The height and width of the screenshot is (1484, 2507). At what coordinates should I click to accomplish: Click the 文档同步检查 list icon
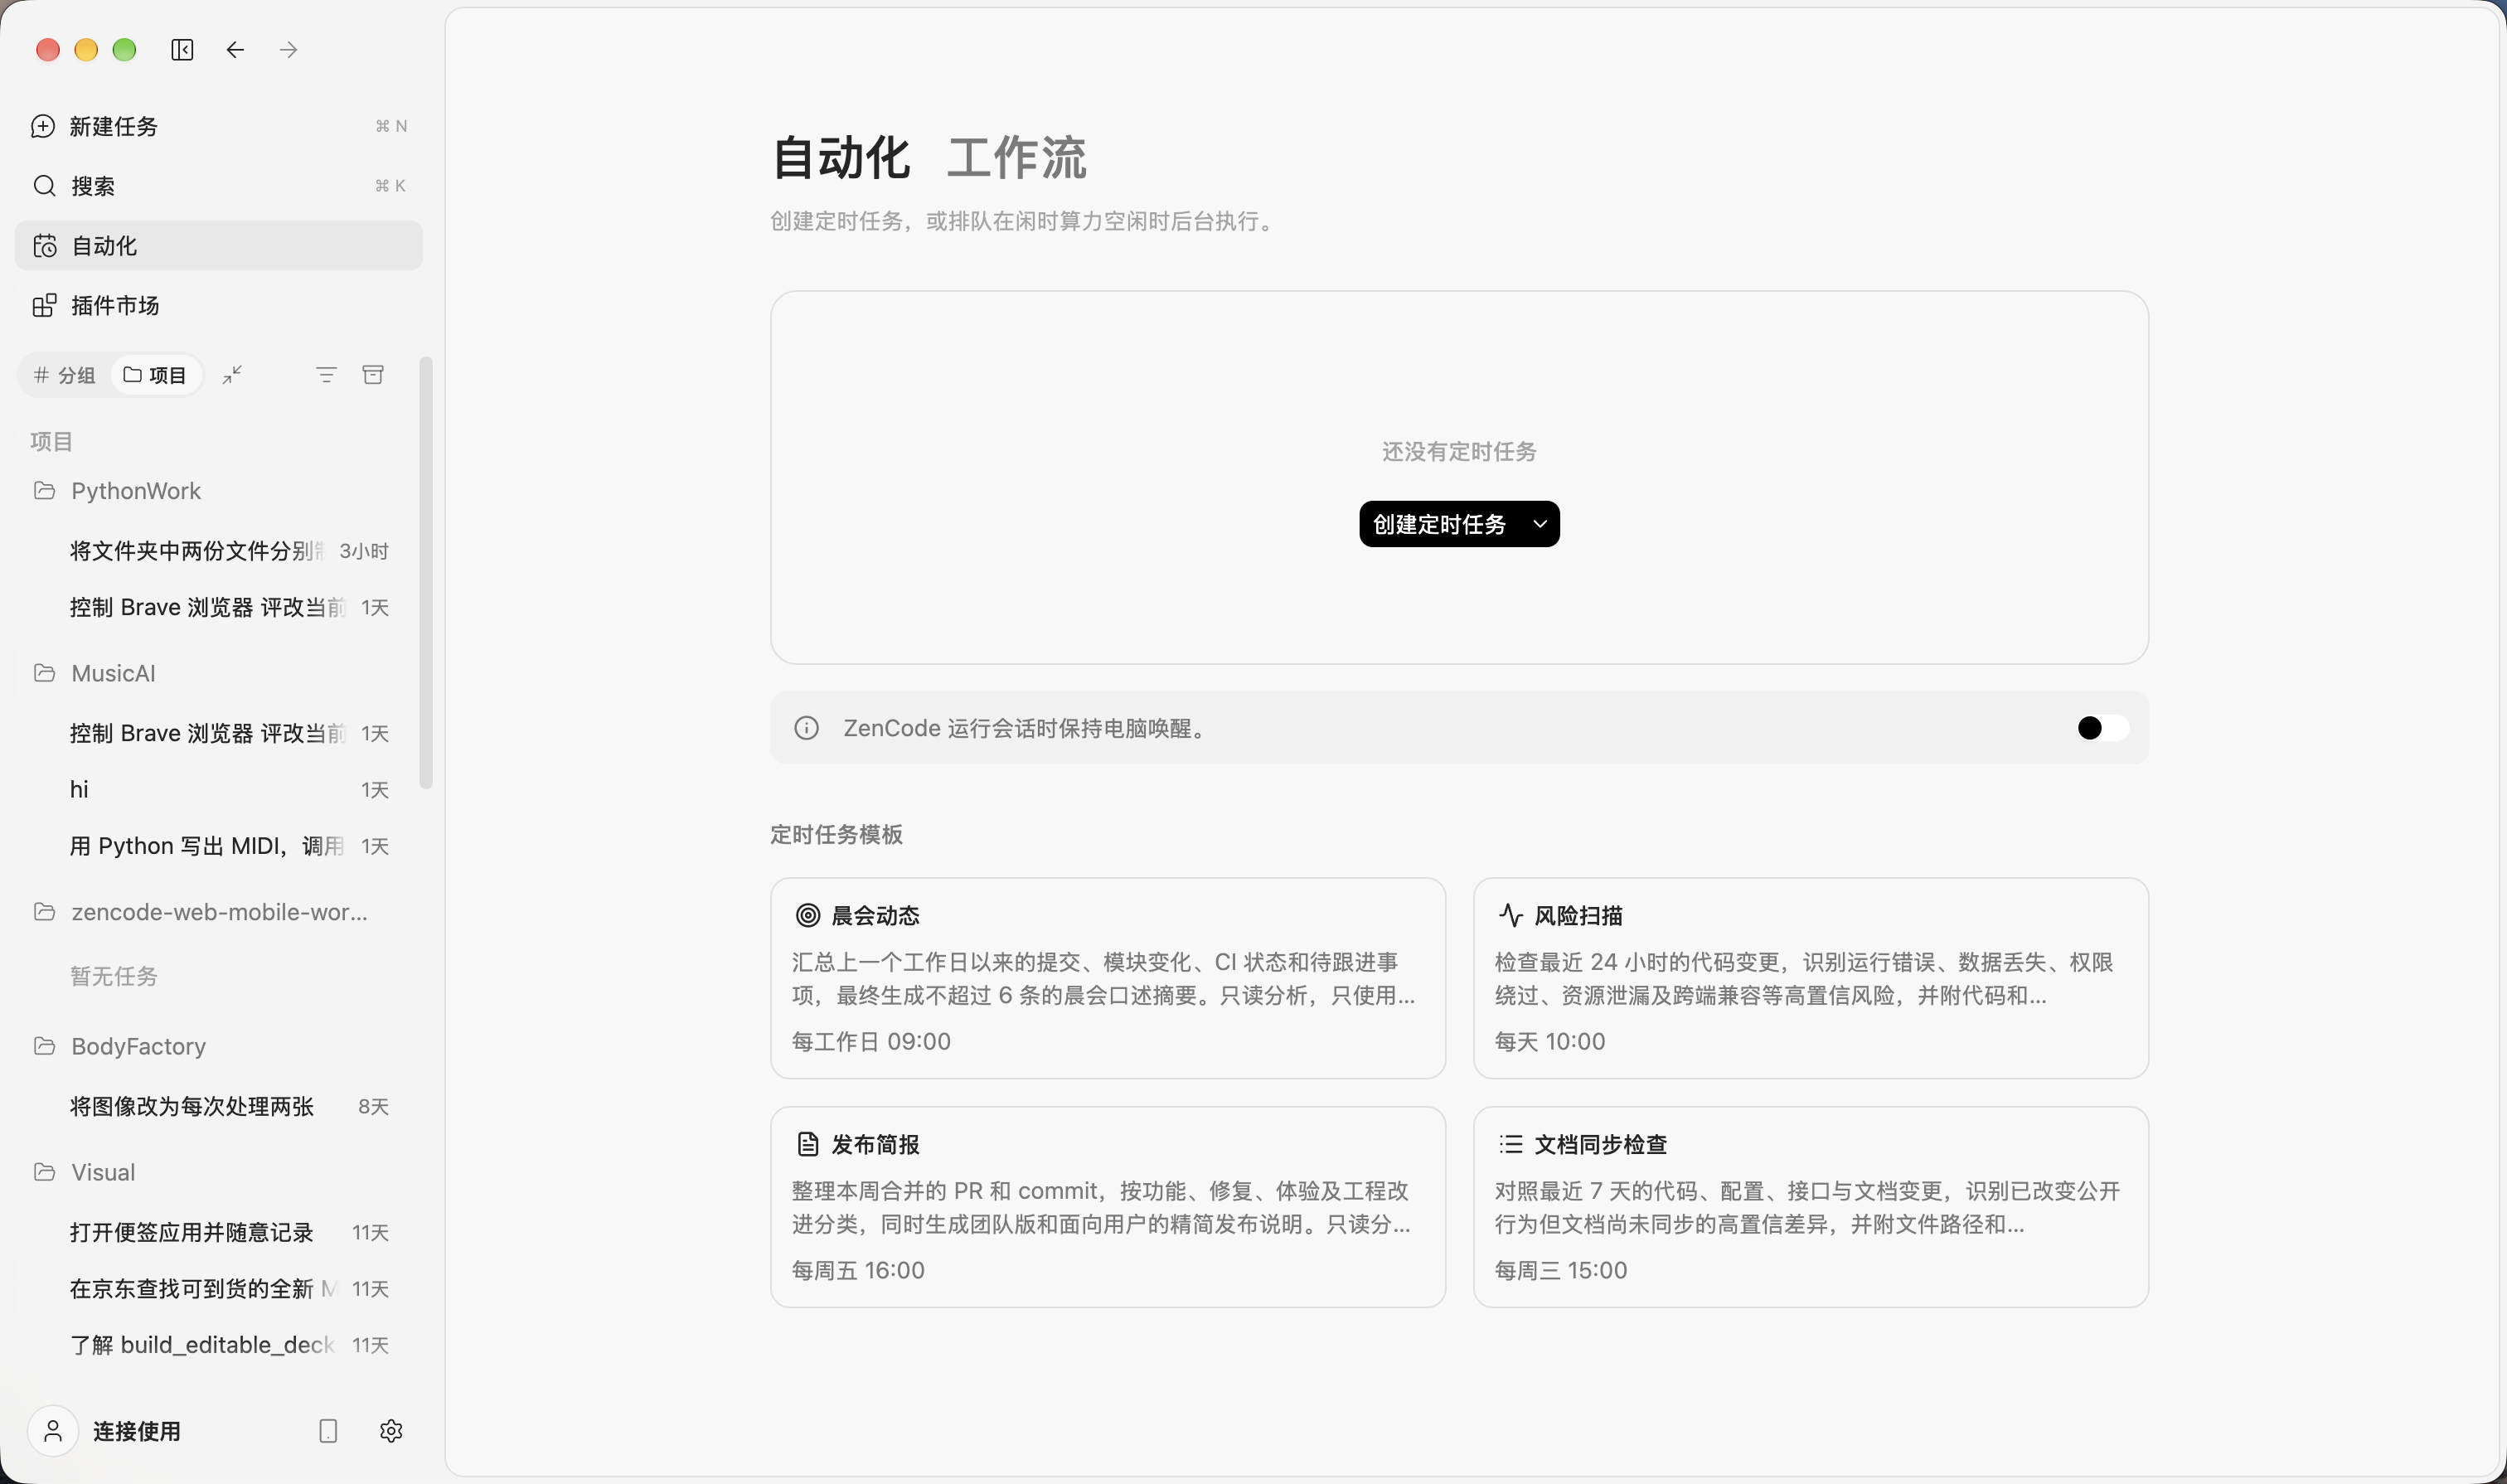1510,1144
